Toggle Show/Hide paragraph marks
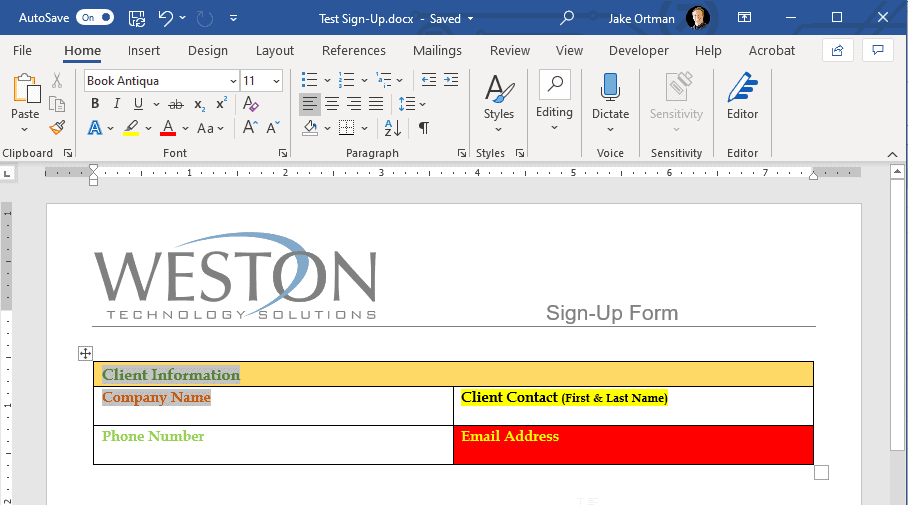Image resolution: width=908 pixels, height=505 pixels. click(424, 128)
